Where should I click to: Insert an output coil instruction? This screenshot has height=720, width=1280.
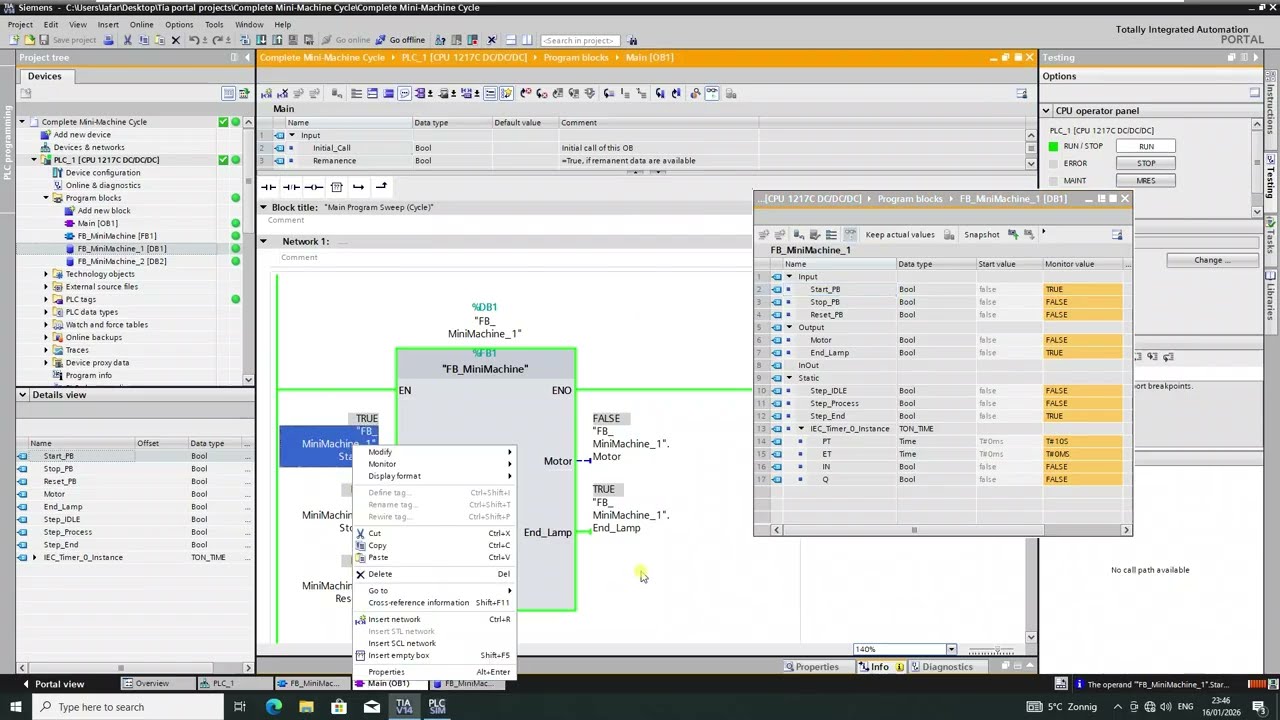tap(314, 187)
